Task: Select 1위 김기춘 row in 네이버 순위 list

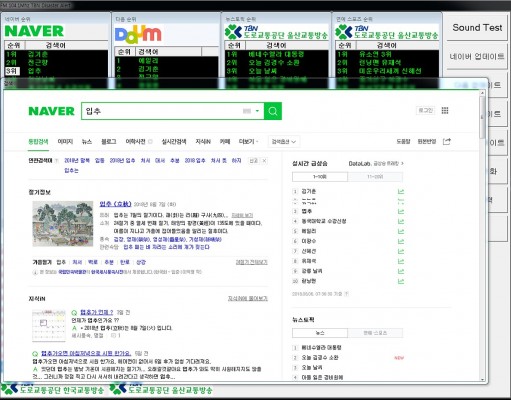Action: 56,54
